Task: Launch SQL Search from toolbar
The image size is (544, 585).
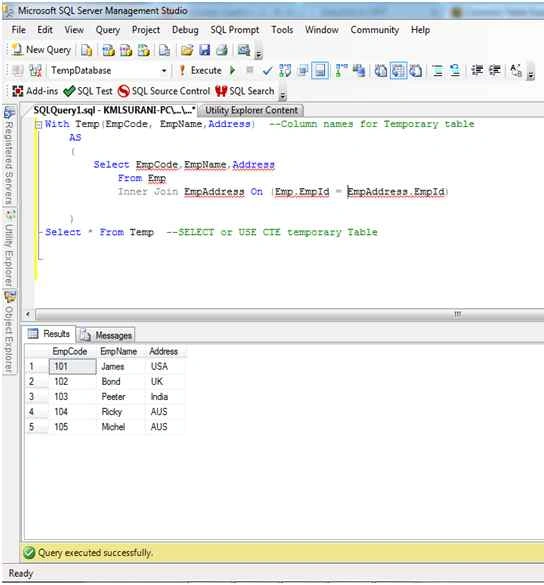Action: coord(245,91)
